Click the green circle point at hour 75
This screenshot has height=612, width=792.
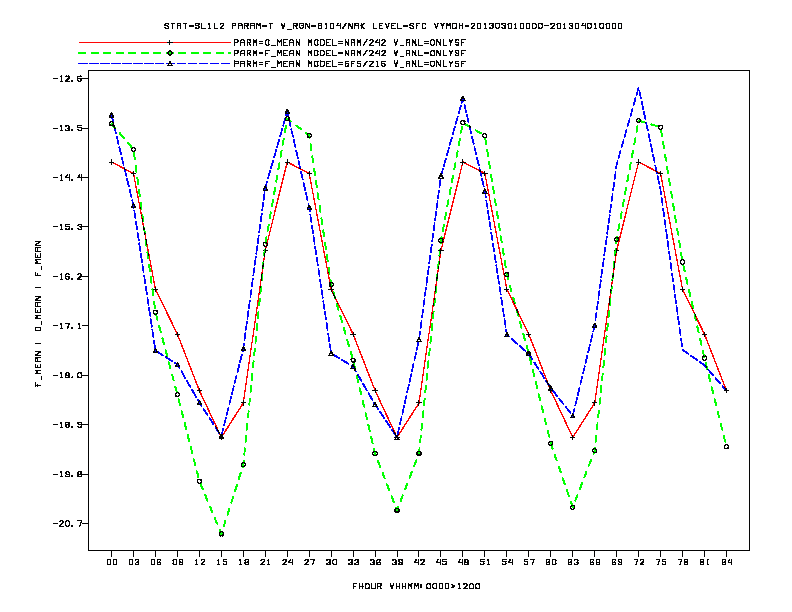click(x=661, y=127)
